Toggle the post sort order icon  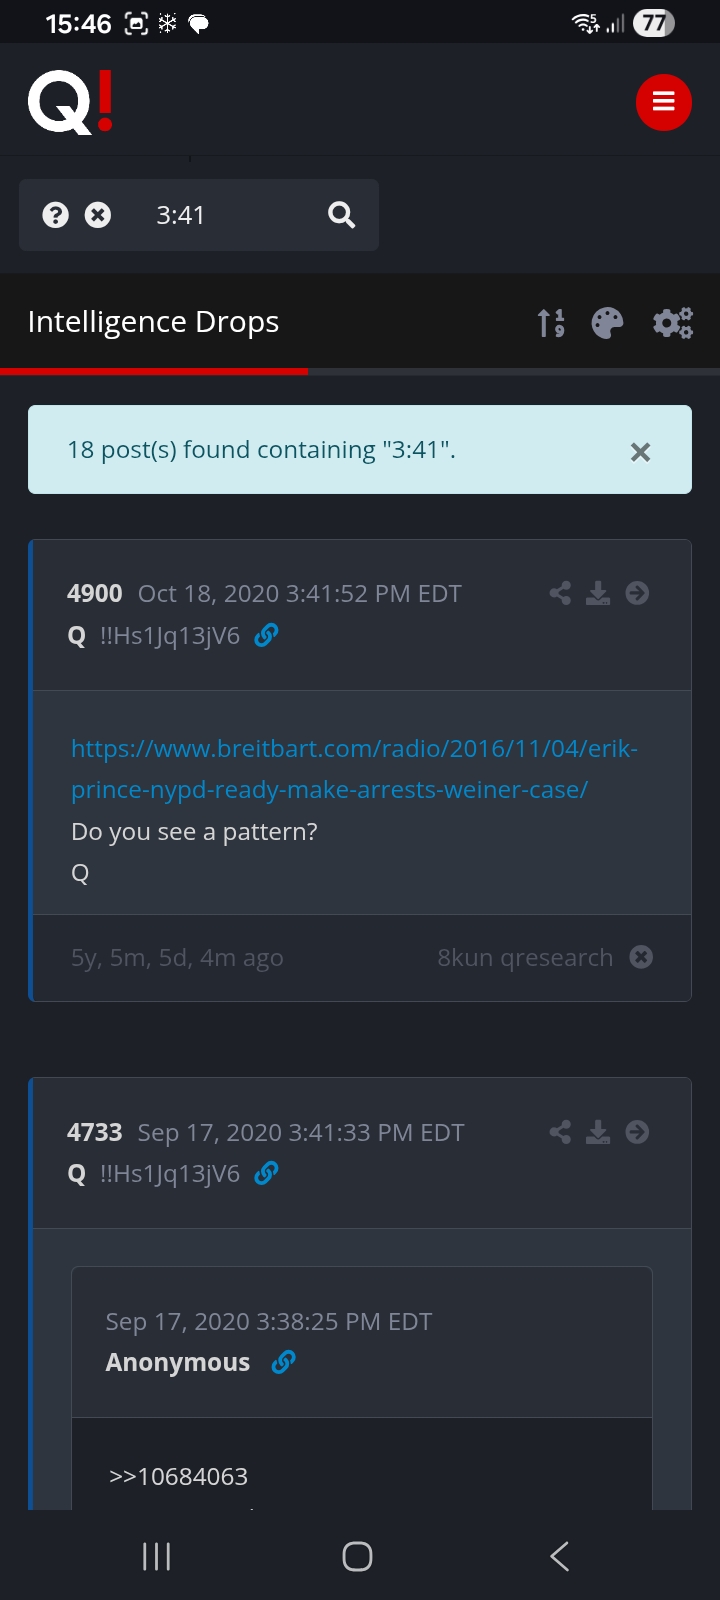(551, 323)
